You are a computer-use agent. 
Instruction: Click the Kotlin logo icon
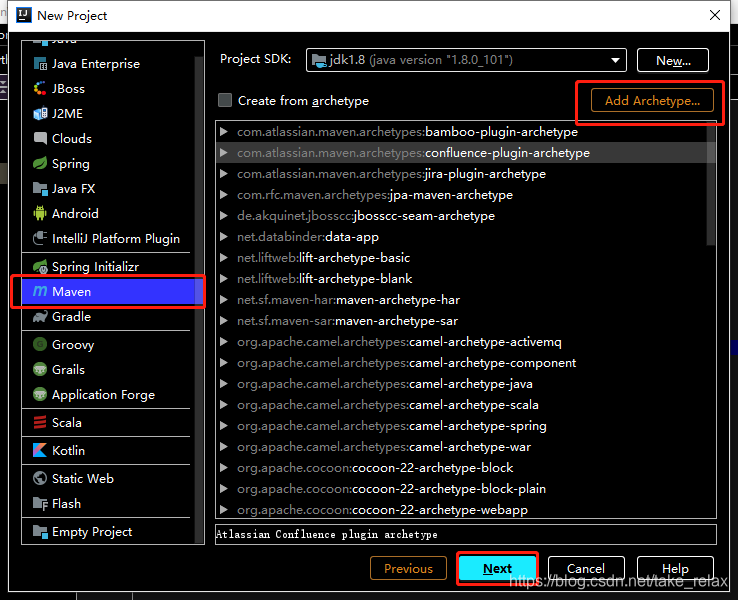[40, 450]
